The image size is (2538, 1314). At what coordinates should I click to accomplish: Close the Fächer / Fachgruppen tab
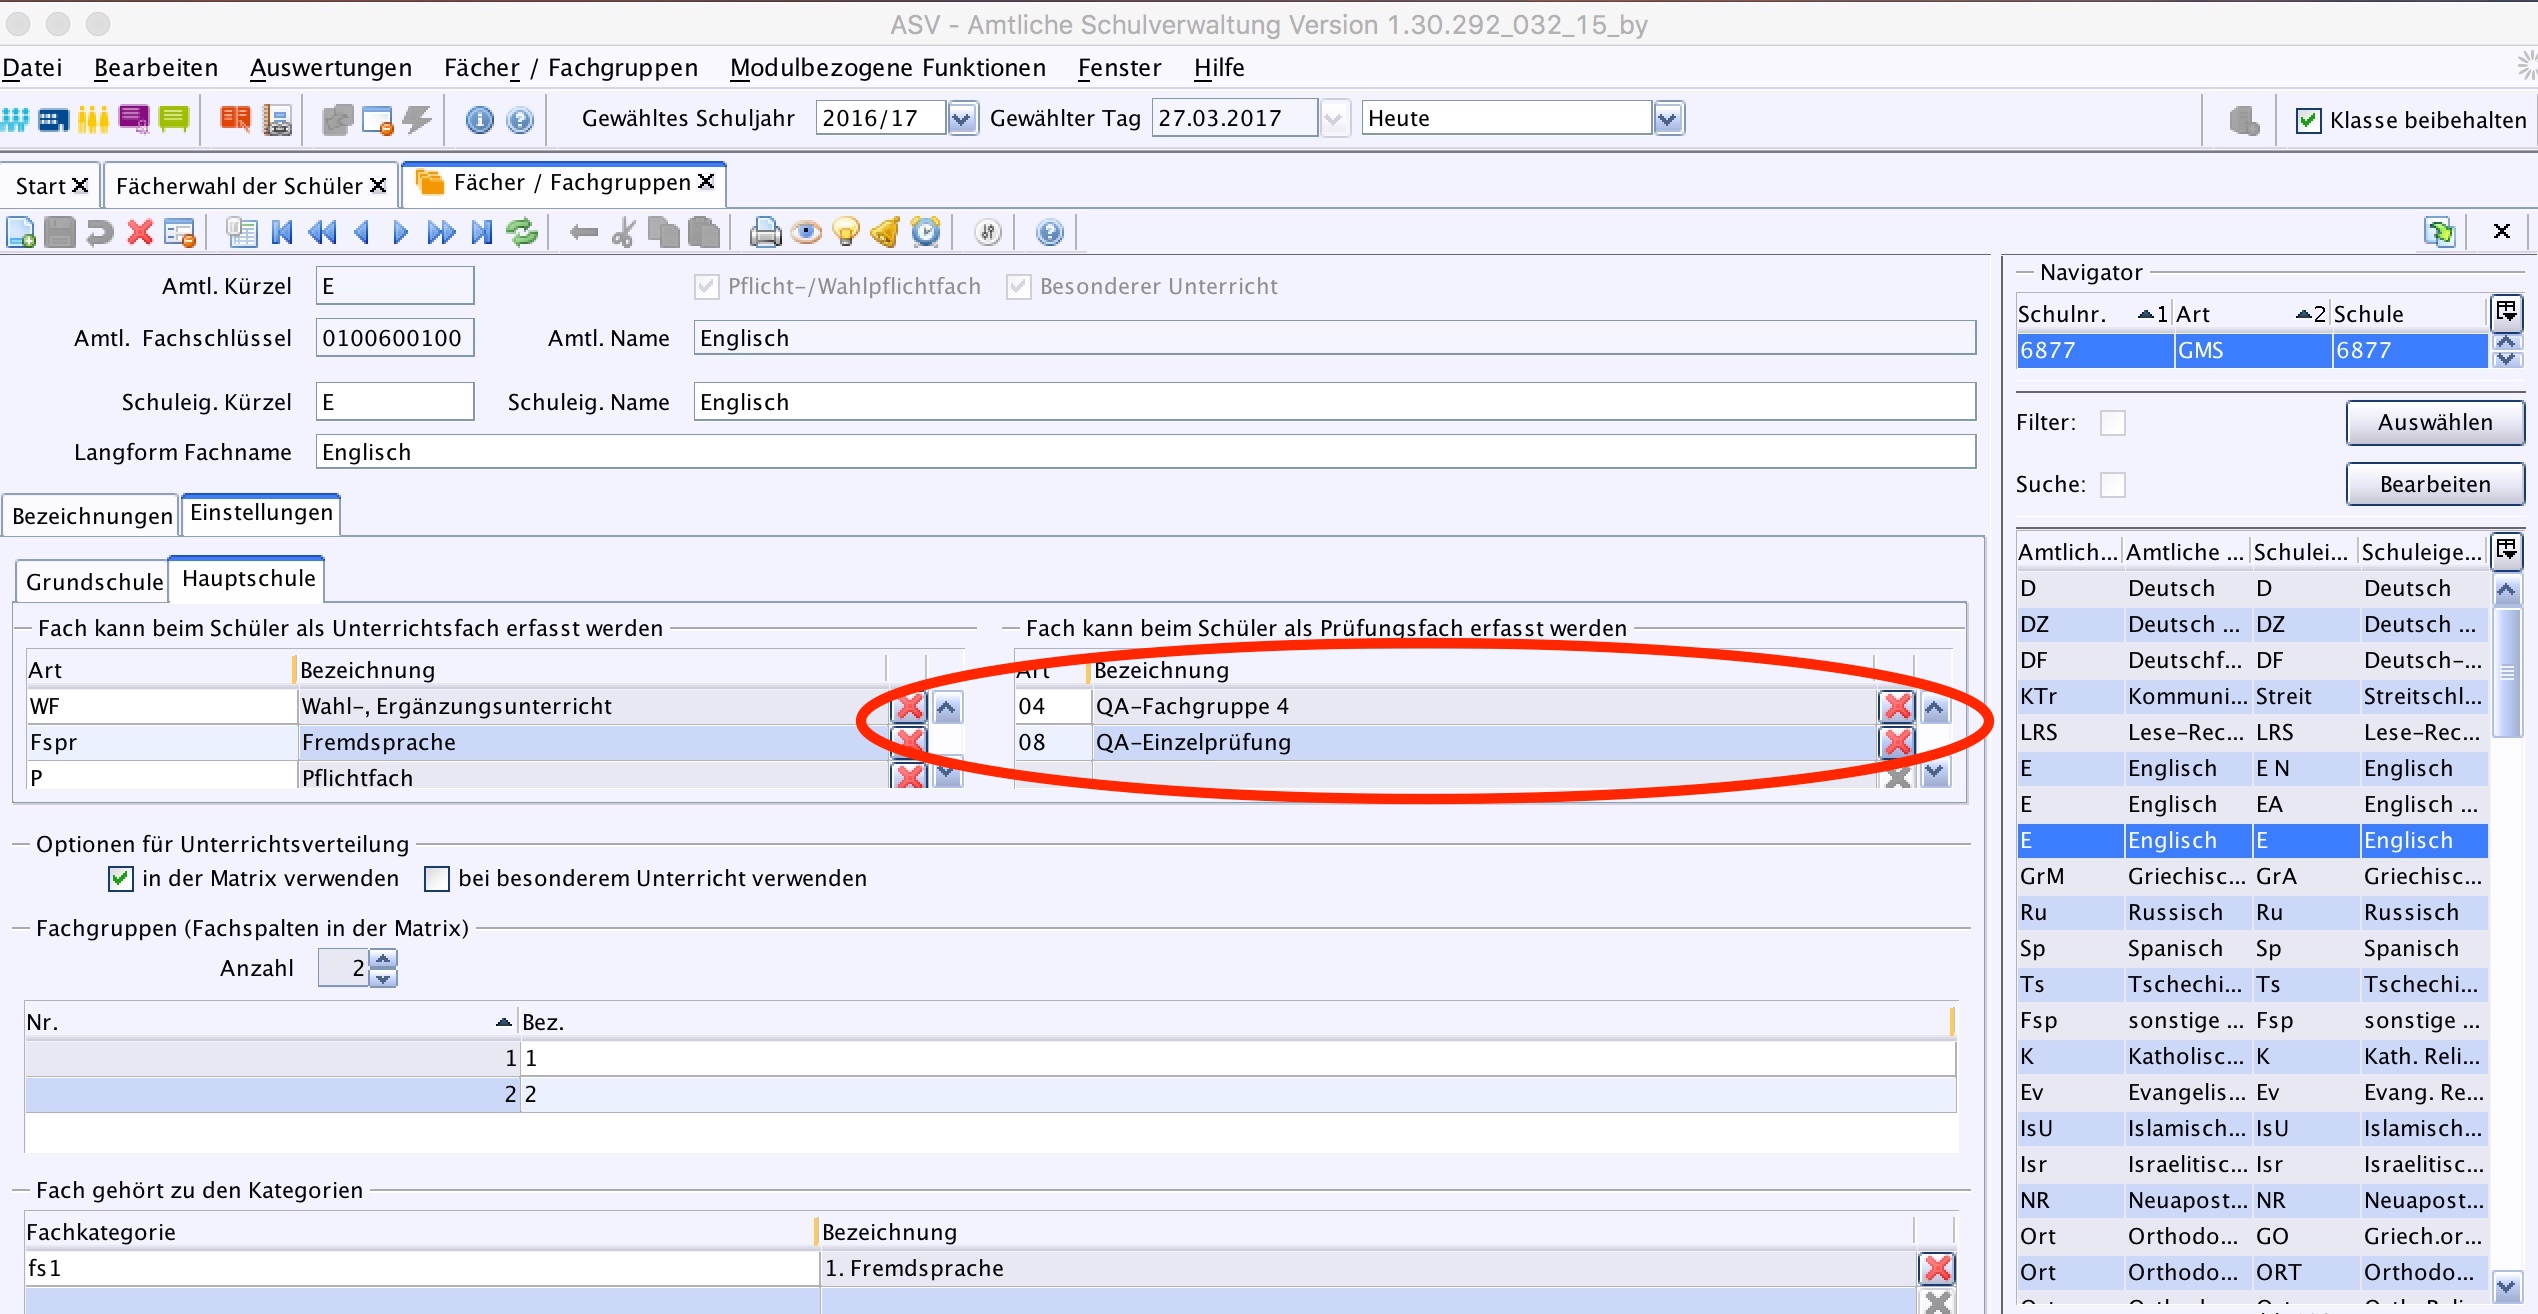[706, 181]
